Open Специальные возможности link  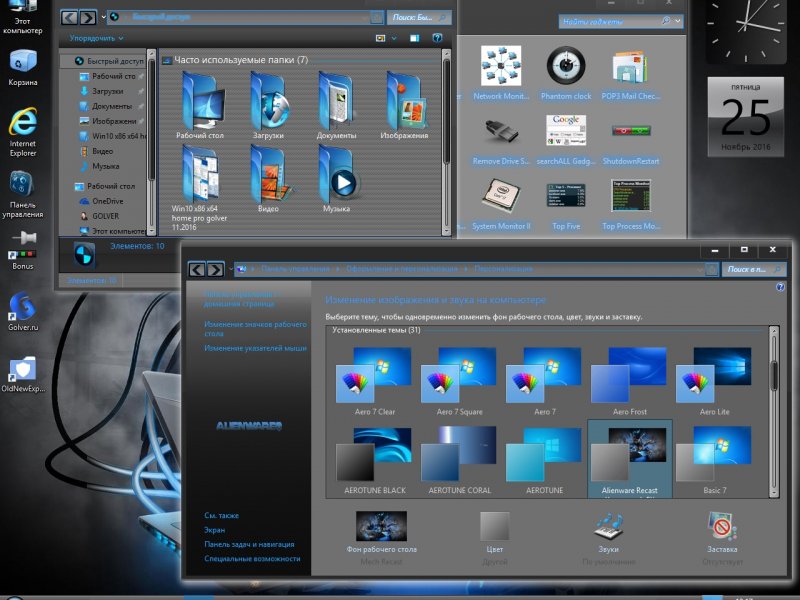[252, 559]
